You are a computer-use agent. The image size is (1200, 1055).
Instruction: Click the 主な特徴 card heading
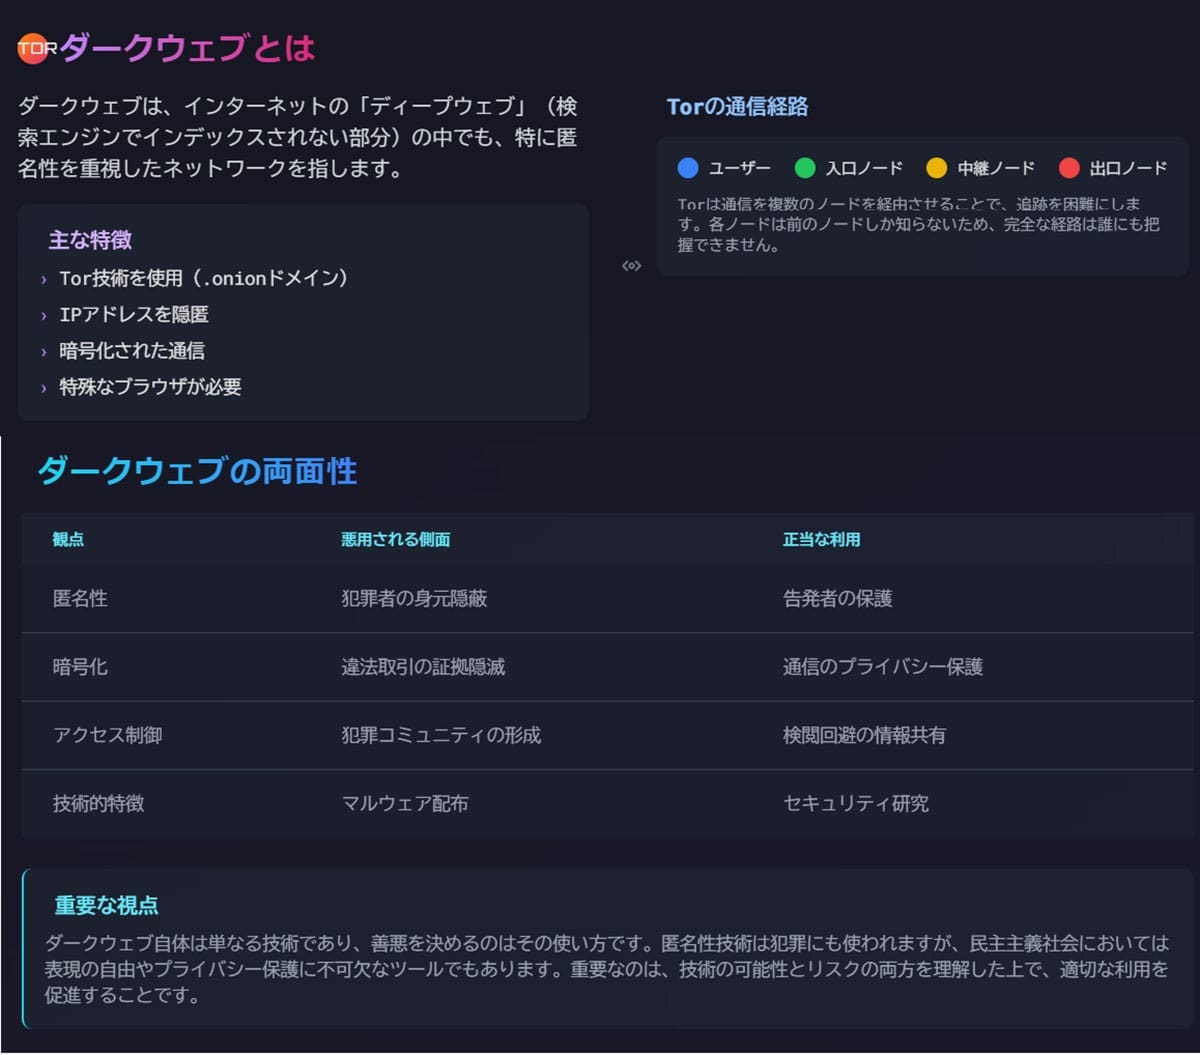coord(90,240)
